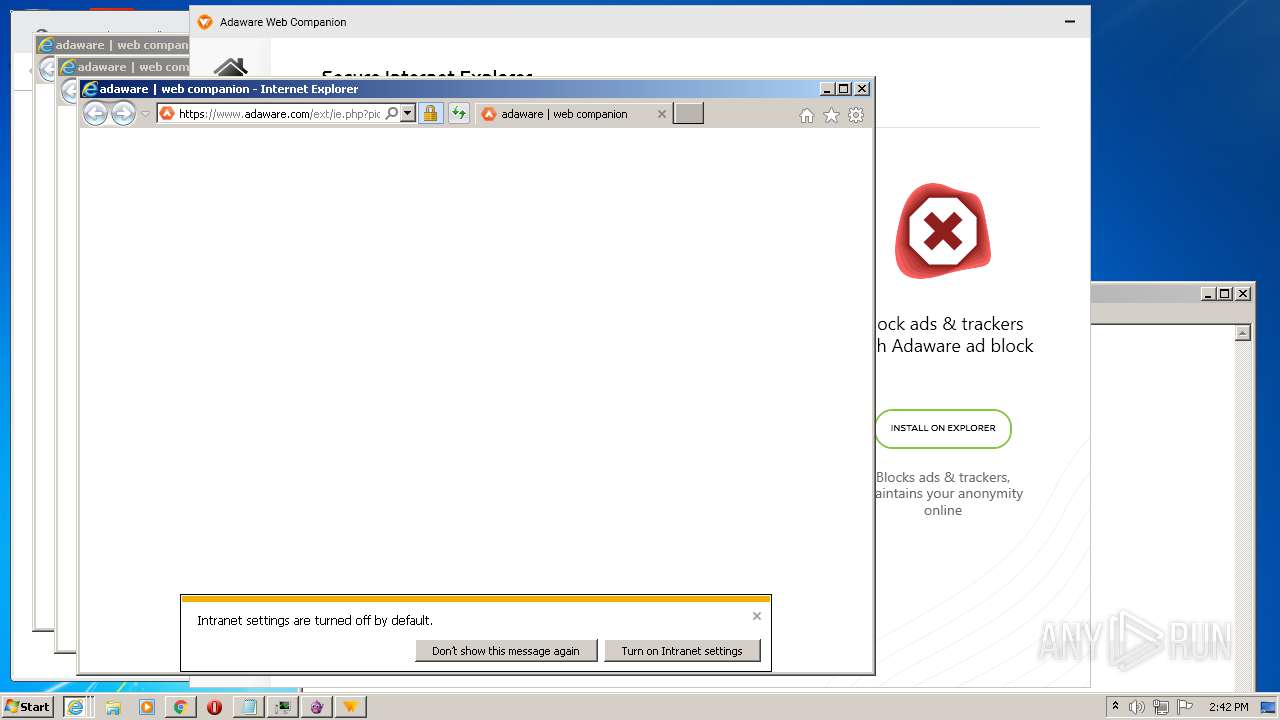The width and height of the screenshot is (1280, 720).
Task: Click the refresh page icon
Action: coord(459,114)
